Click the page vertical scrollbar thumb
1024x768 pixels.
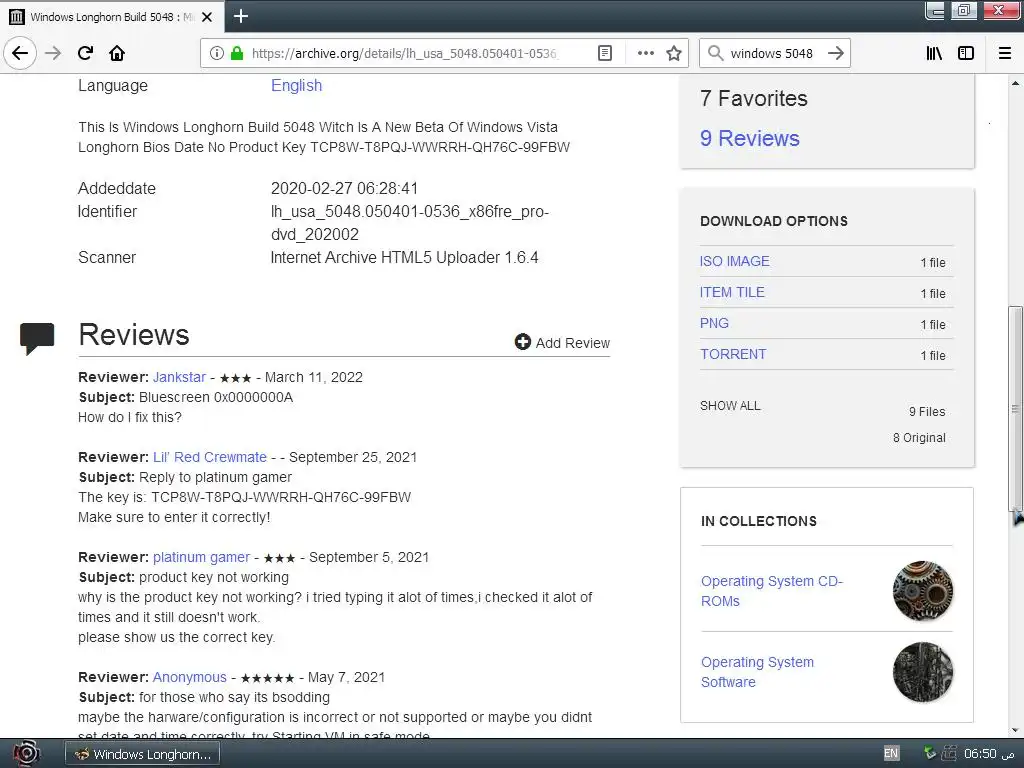(x=1016, y=408)
